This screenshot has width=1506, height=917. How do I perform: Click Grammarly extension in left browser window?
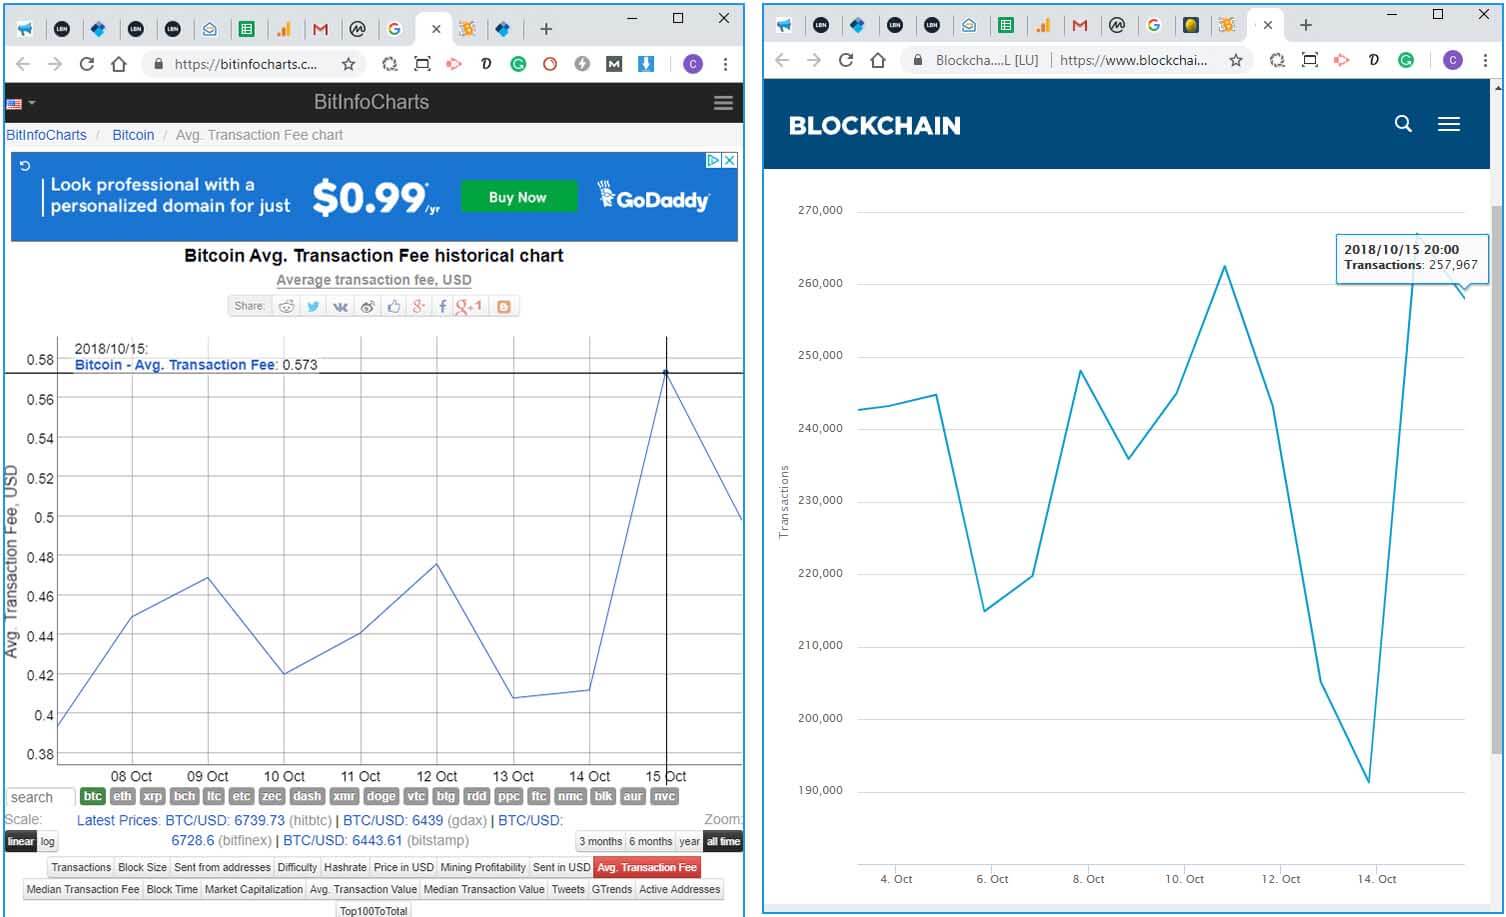[x=518, y=64]
